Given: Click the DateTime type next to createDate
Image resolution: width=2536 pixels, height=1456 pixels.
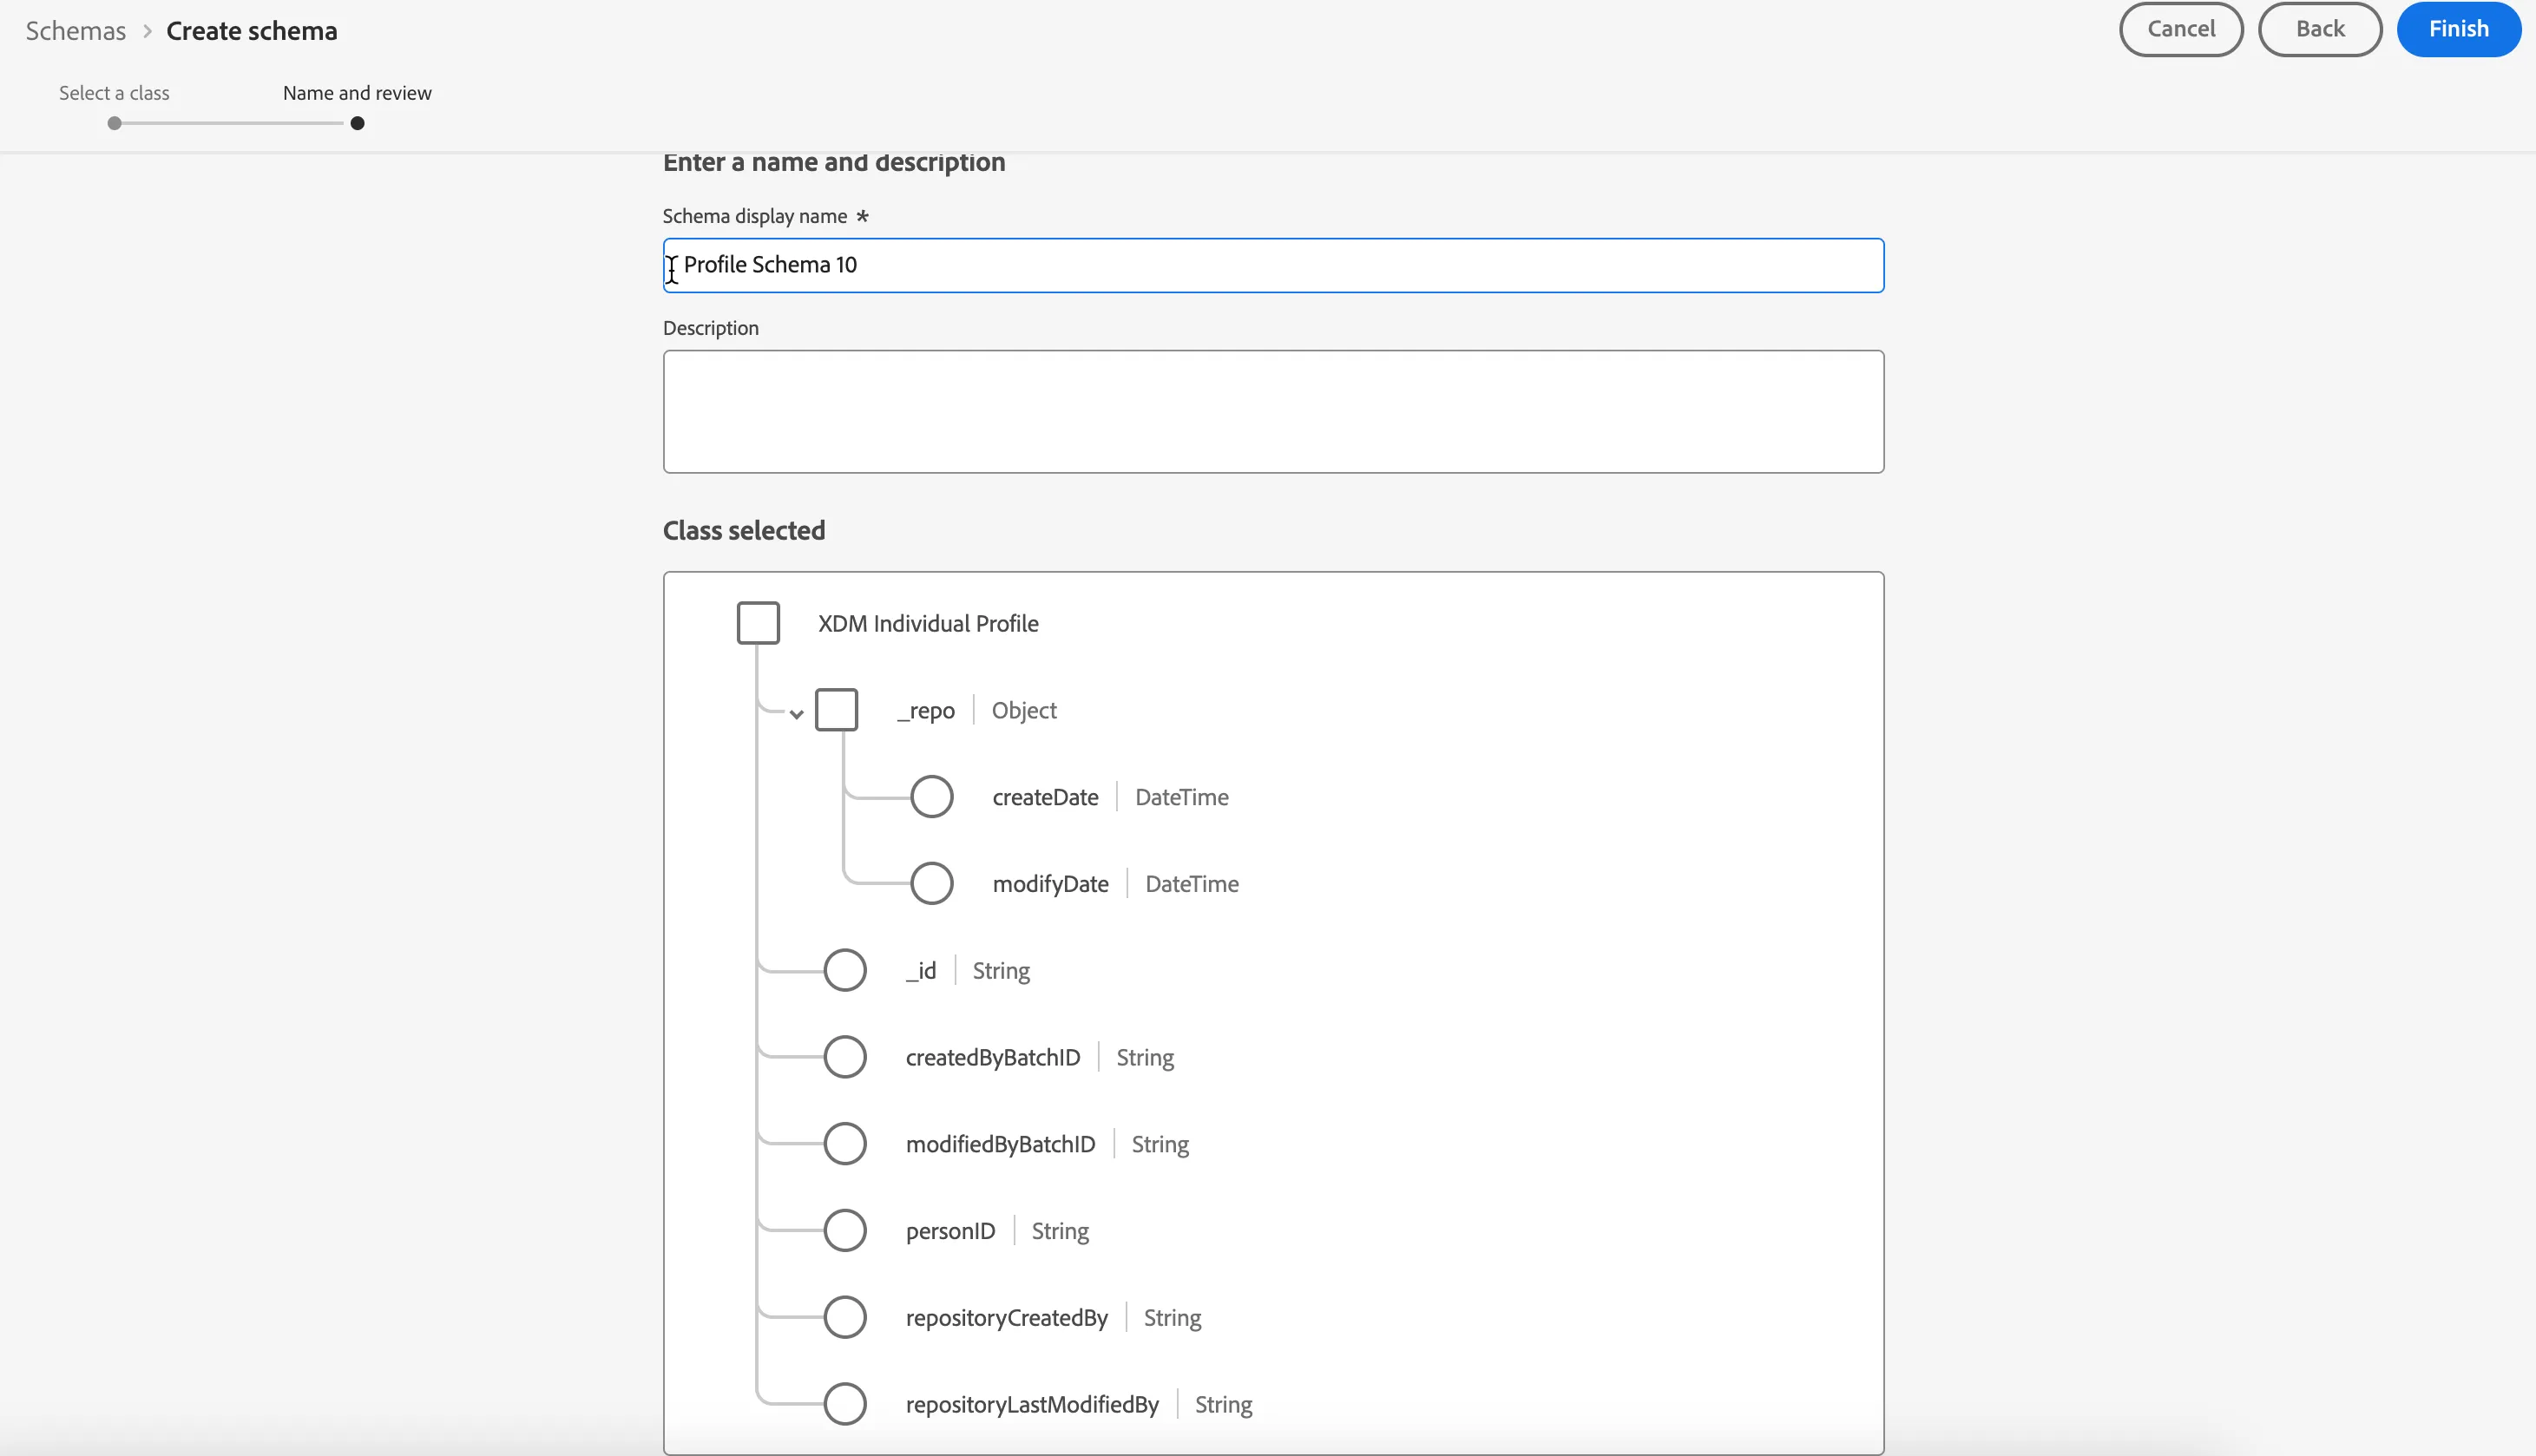Looking at the screenshot, I should tap(1182, 797).
